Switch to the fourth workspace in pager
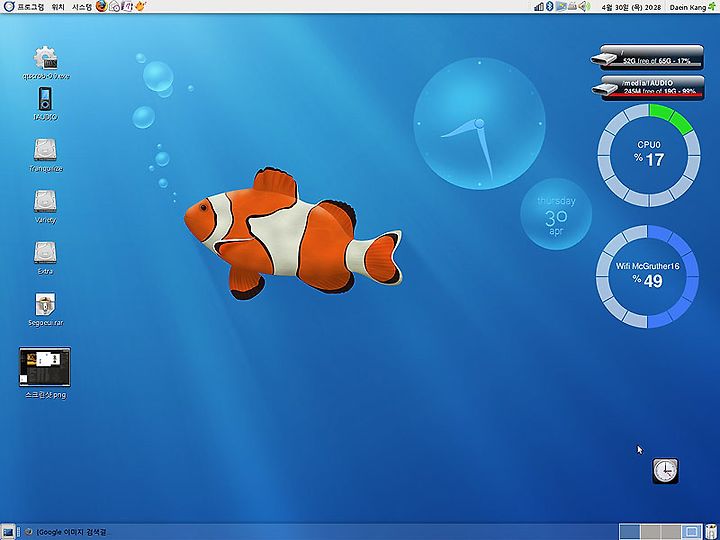Viewport: 720px width, 540px height. 691,532
